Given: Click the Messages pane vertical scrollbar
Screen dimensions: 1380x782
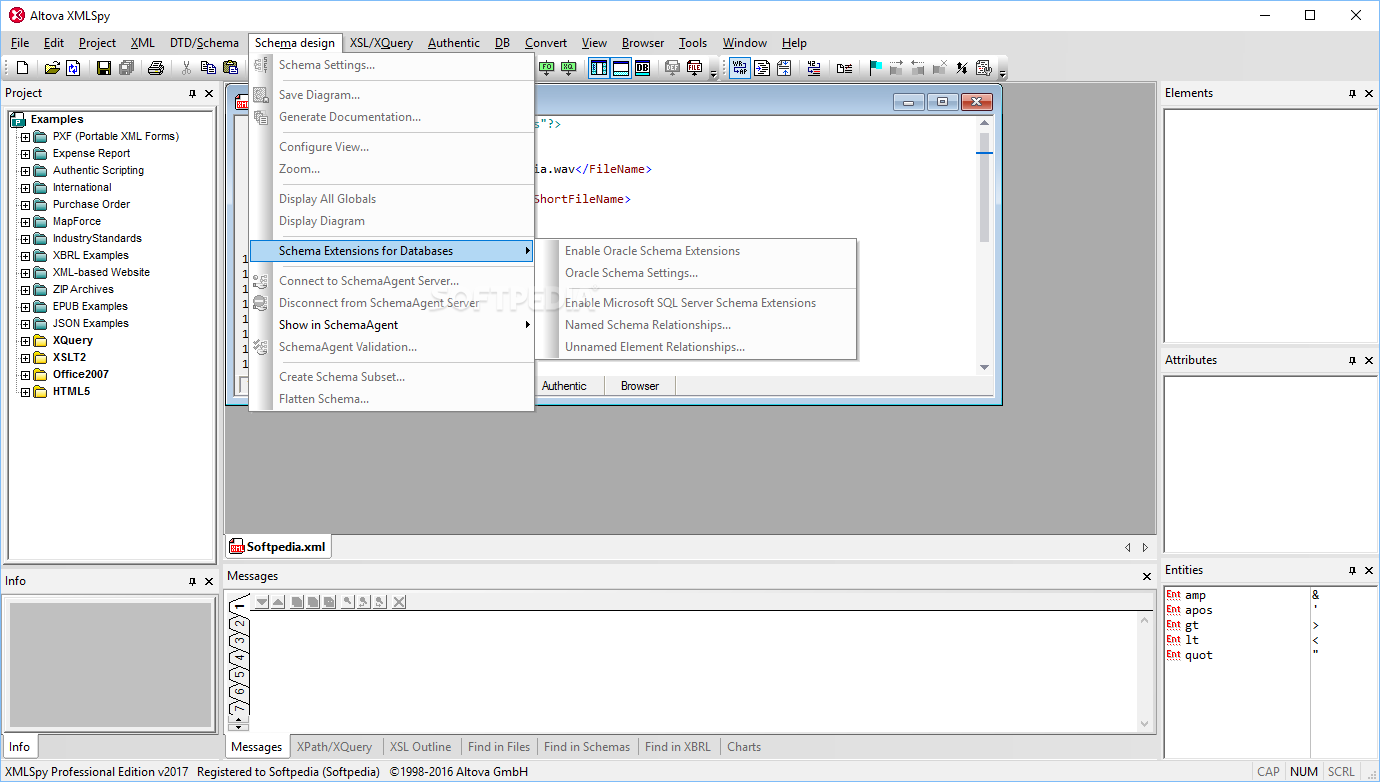Looking at the screenshot, I should [1146, 672].
